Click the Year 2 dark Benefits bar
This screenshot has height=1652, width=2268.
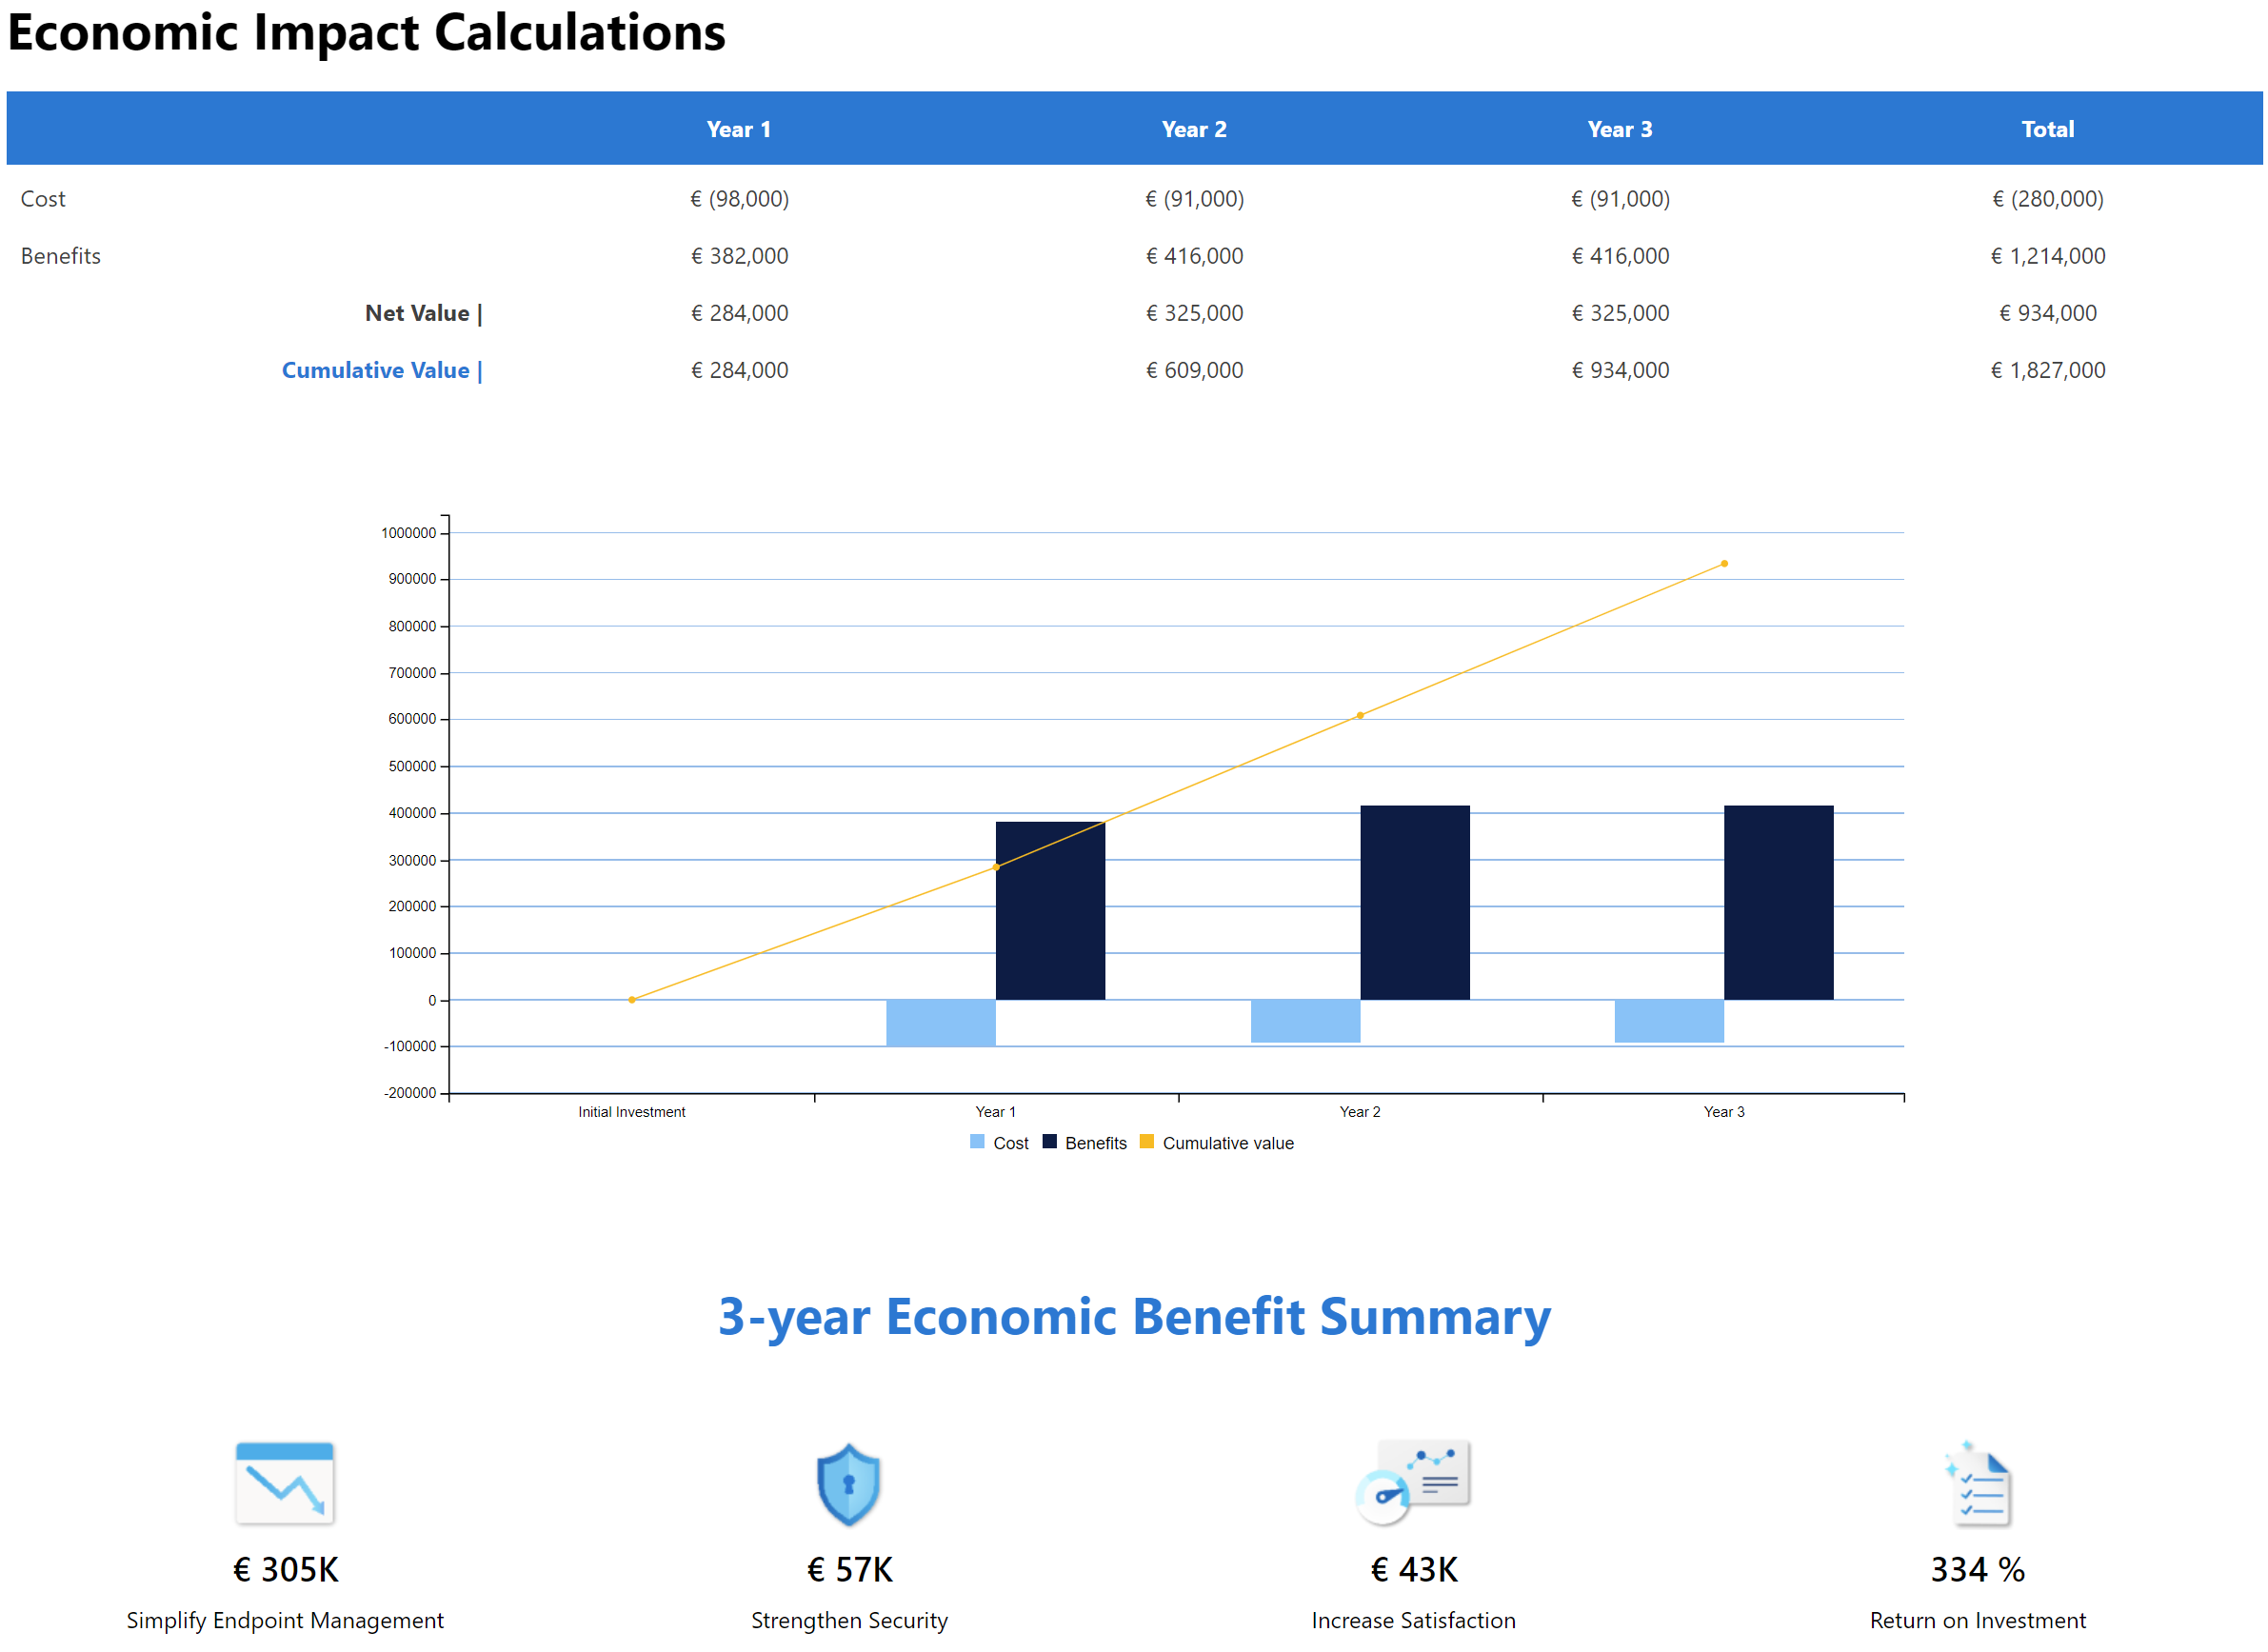click(1415, 903)
